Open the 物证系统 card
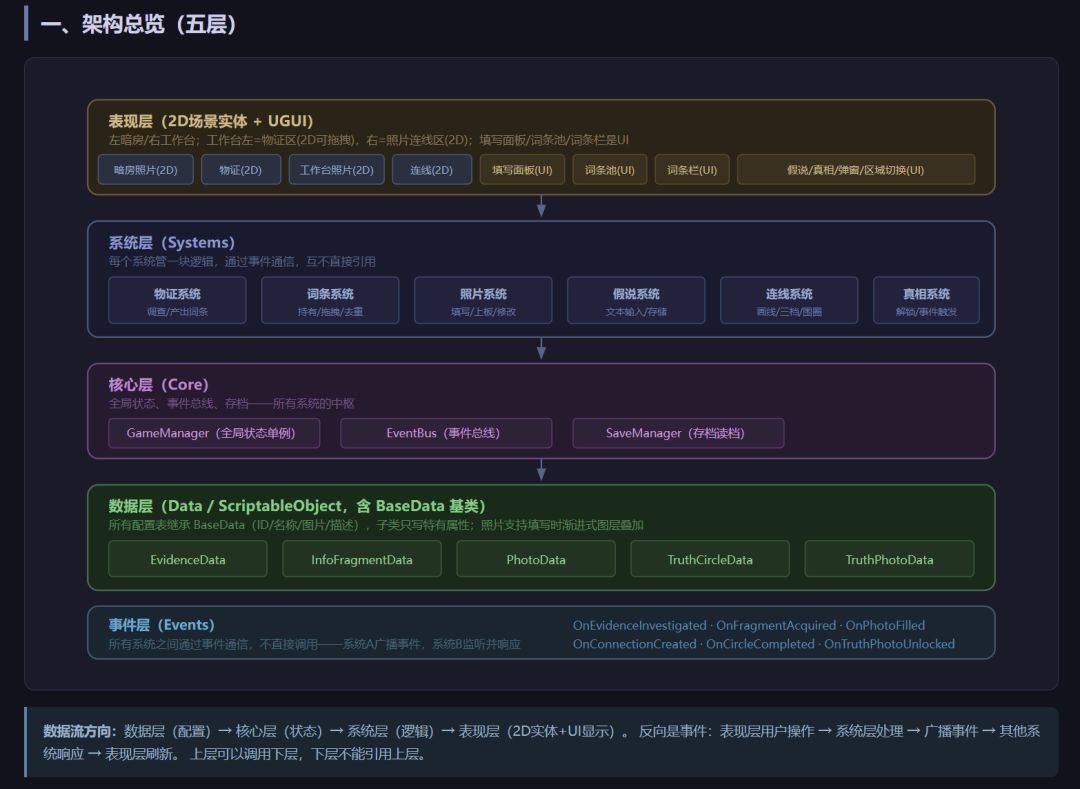This screenshot has width=1080, height=789. (177, 300)
